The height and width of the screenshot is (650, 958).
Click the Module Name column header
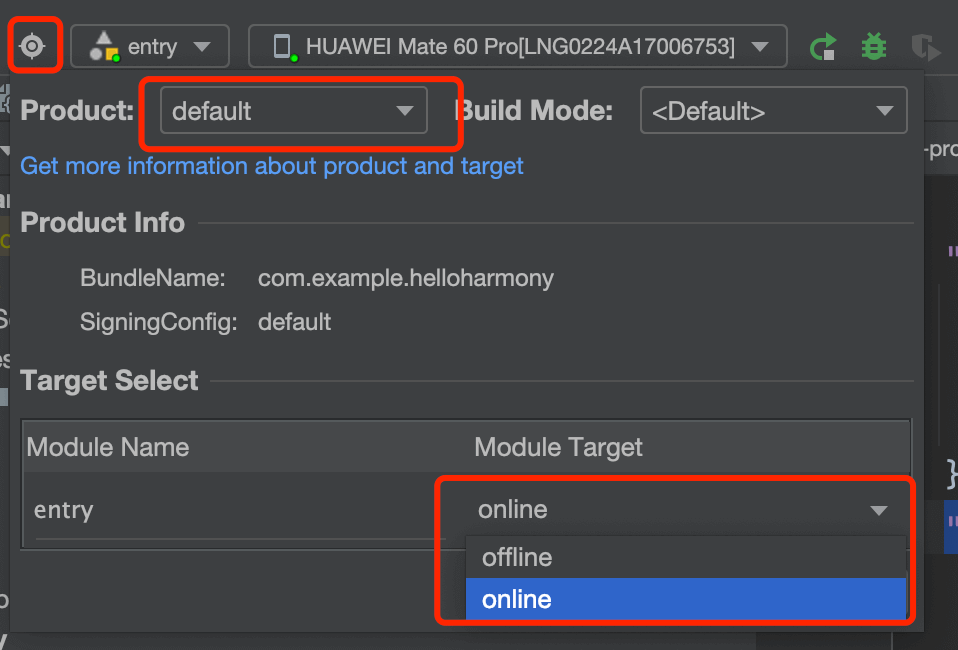click(x=108, y=447)
